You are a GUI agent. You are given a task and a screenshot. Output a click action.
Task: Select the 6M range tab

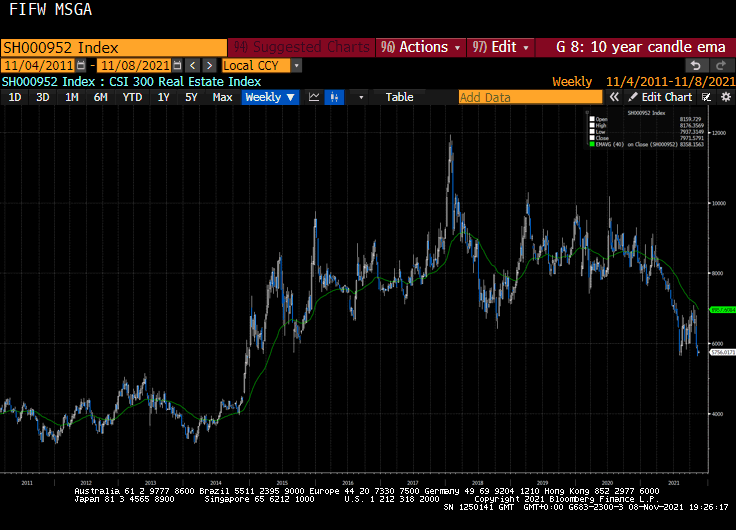(x=100, y=97)
